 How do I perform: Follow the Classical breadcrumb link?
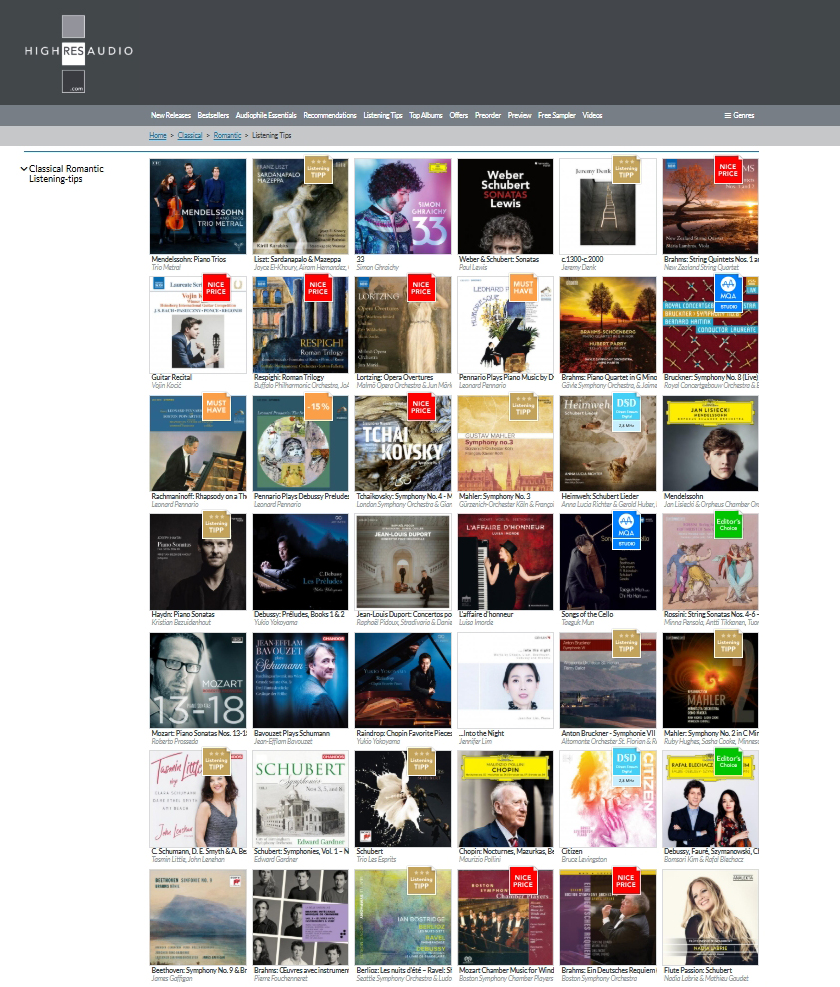(190, 135)
